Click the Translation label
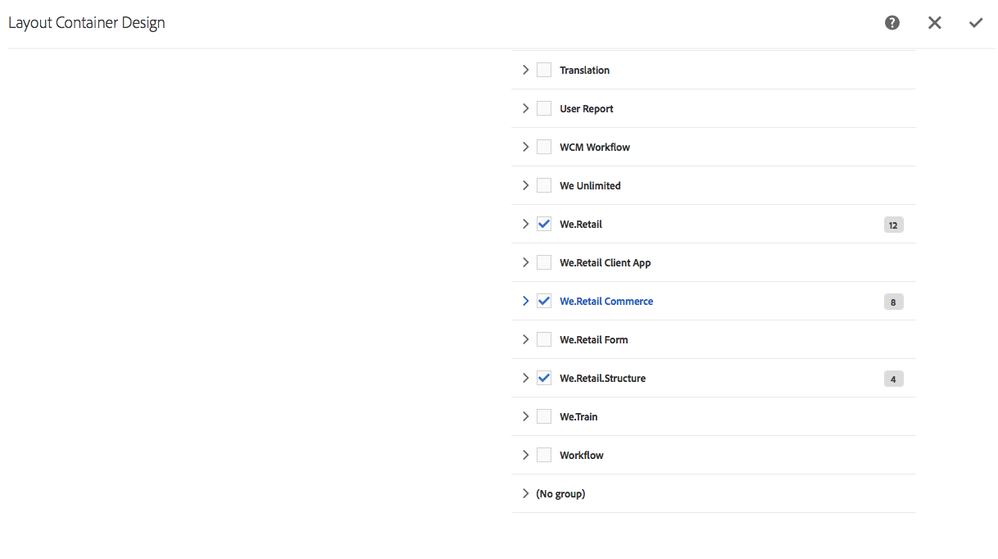 (584, 70)
